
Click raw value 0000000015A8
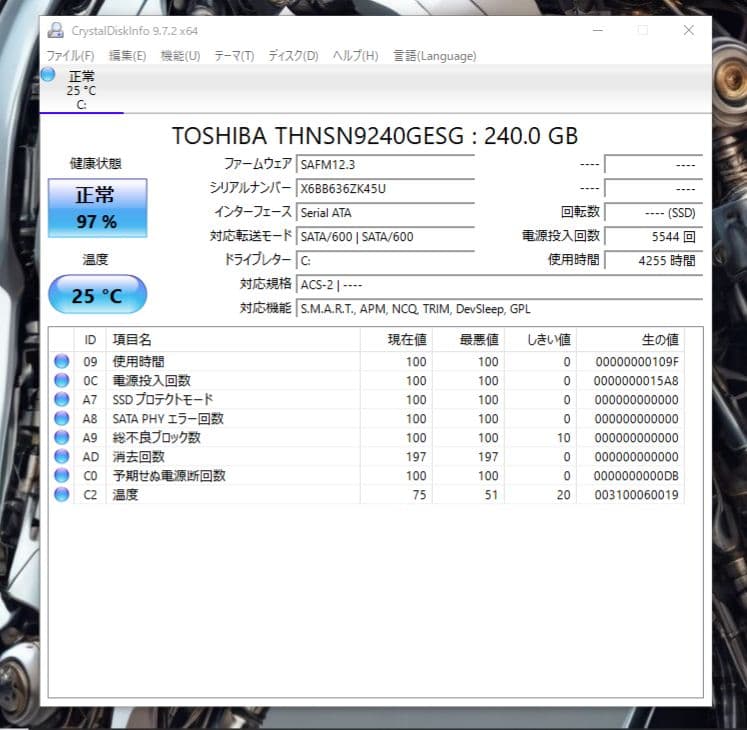636,381
